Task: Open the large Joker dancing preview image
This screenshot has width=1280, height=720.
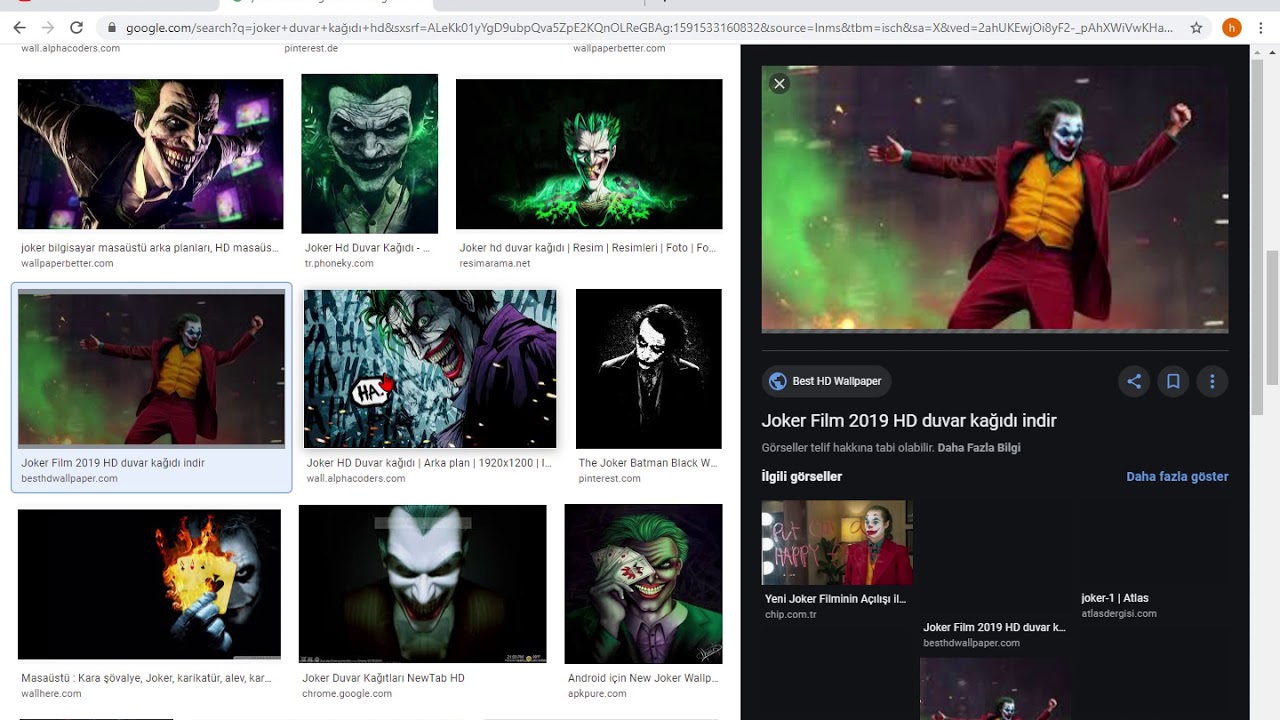Action: click(x=994, y=199)
